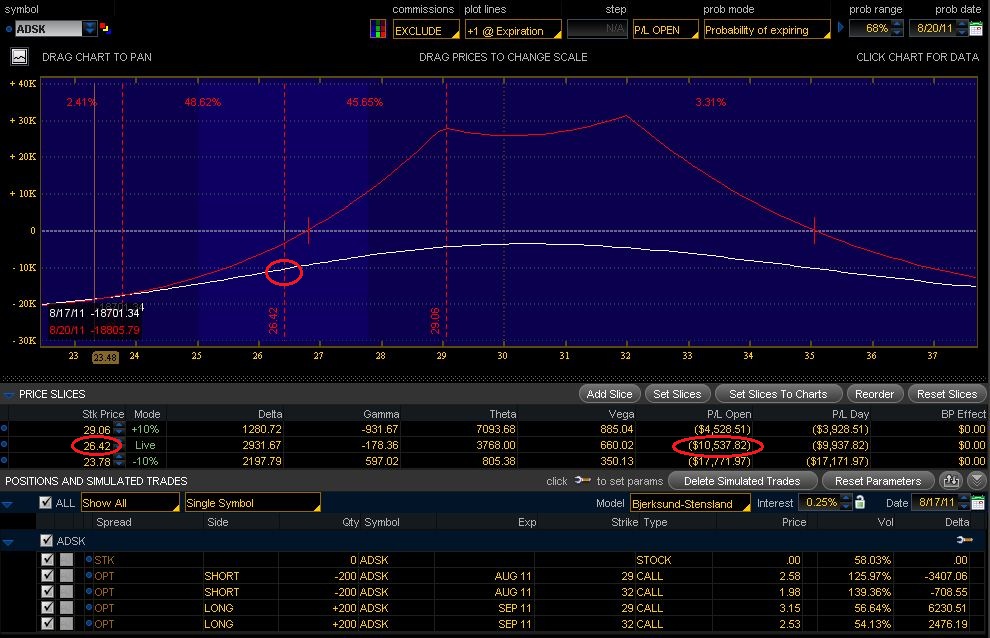Click the blue dot on the STK position row

pyautogui.click(x=89, y=559)
